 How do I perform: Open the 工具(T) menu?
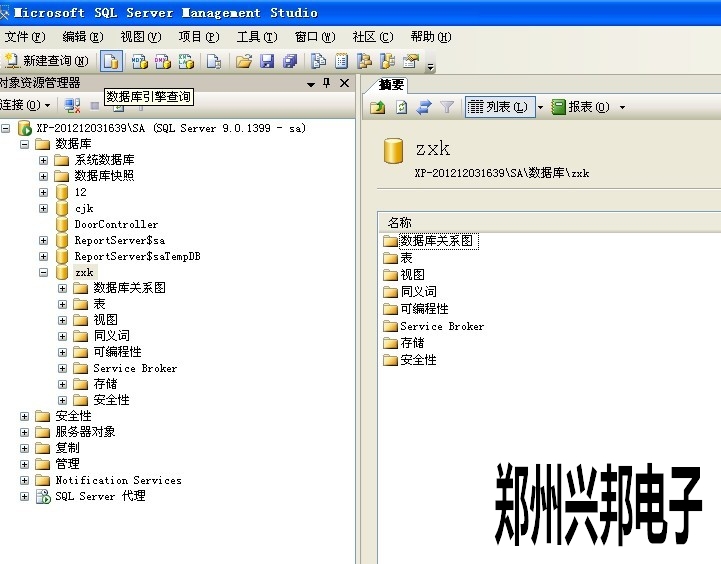tap(256, 37)
